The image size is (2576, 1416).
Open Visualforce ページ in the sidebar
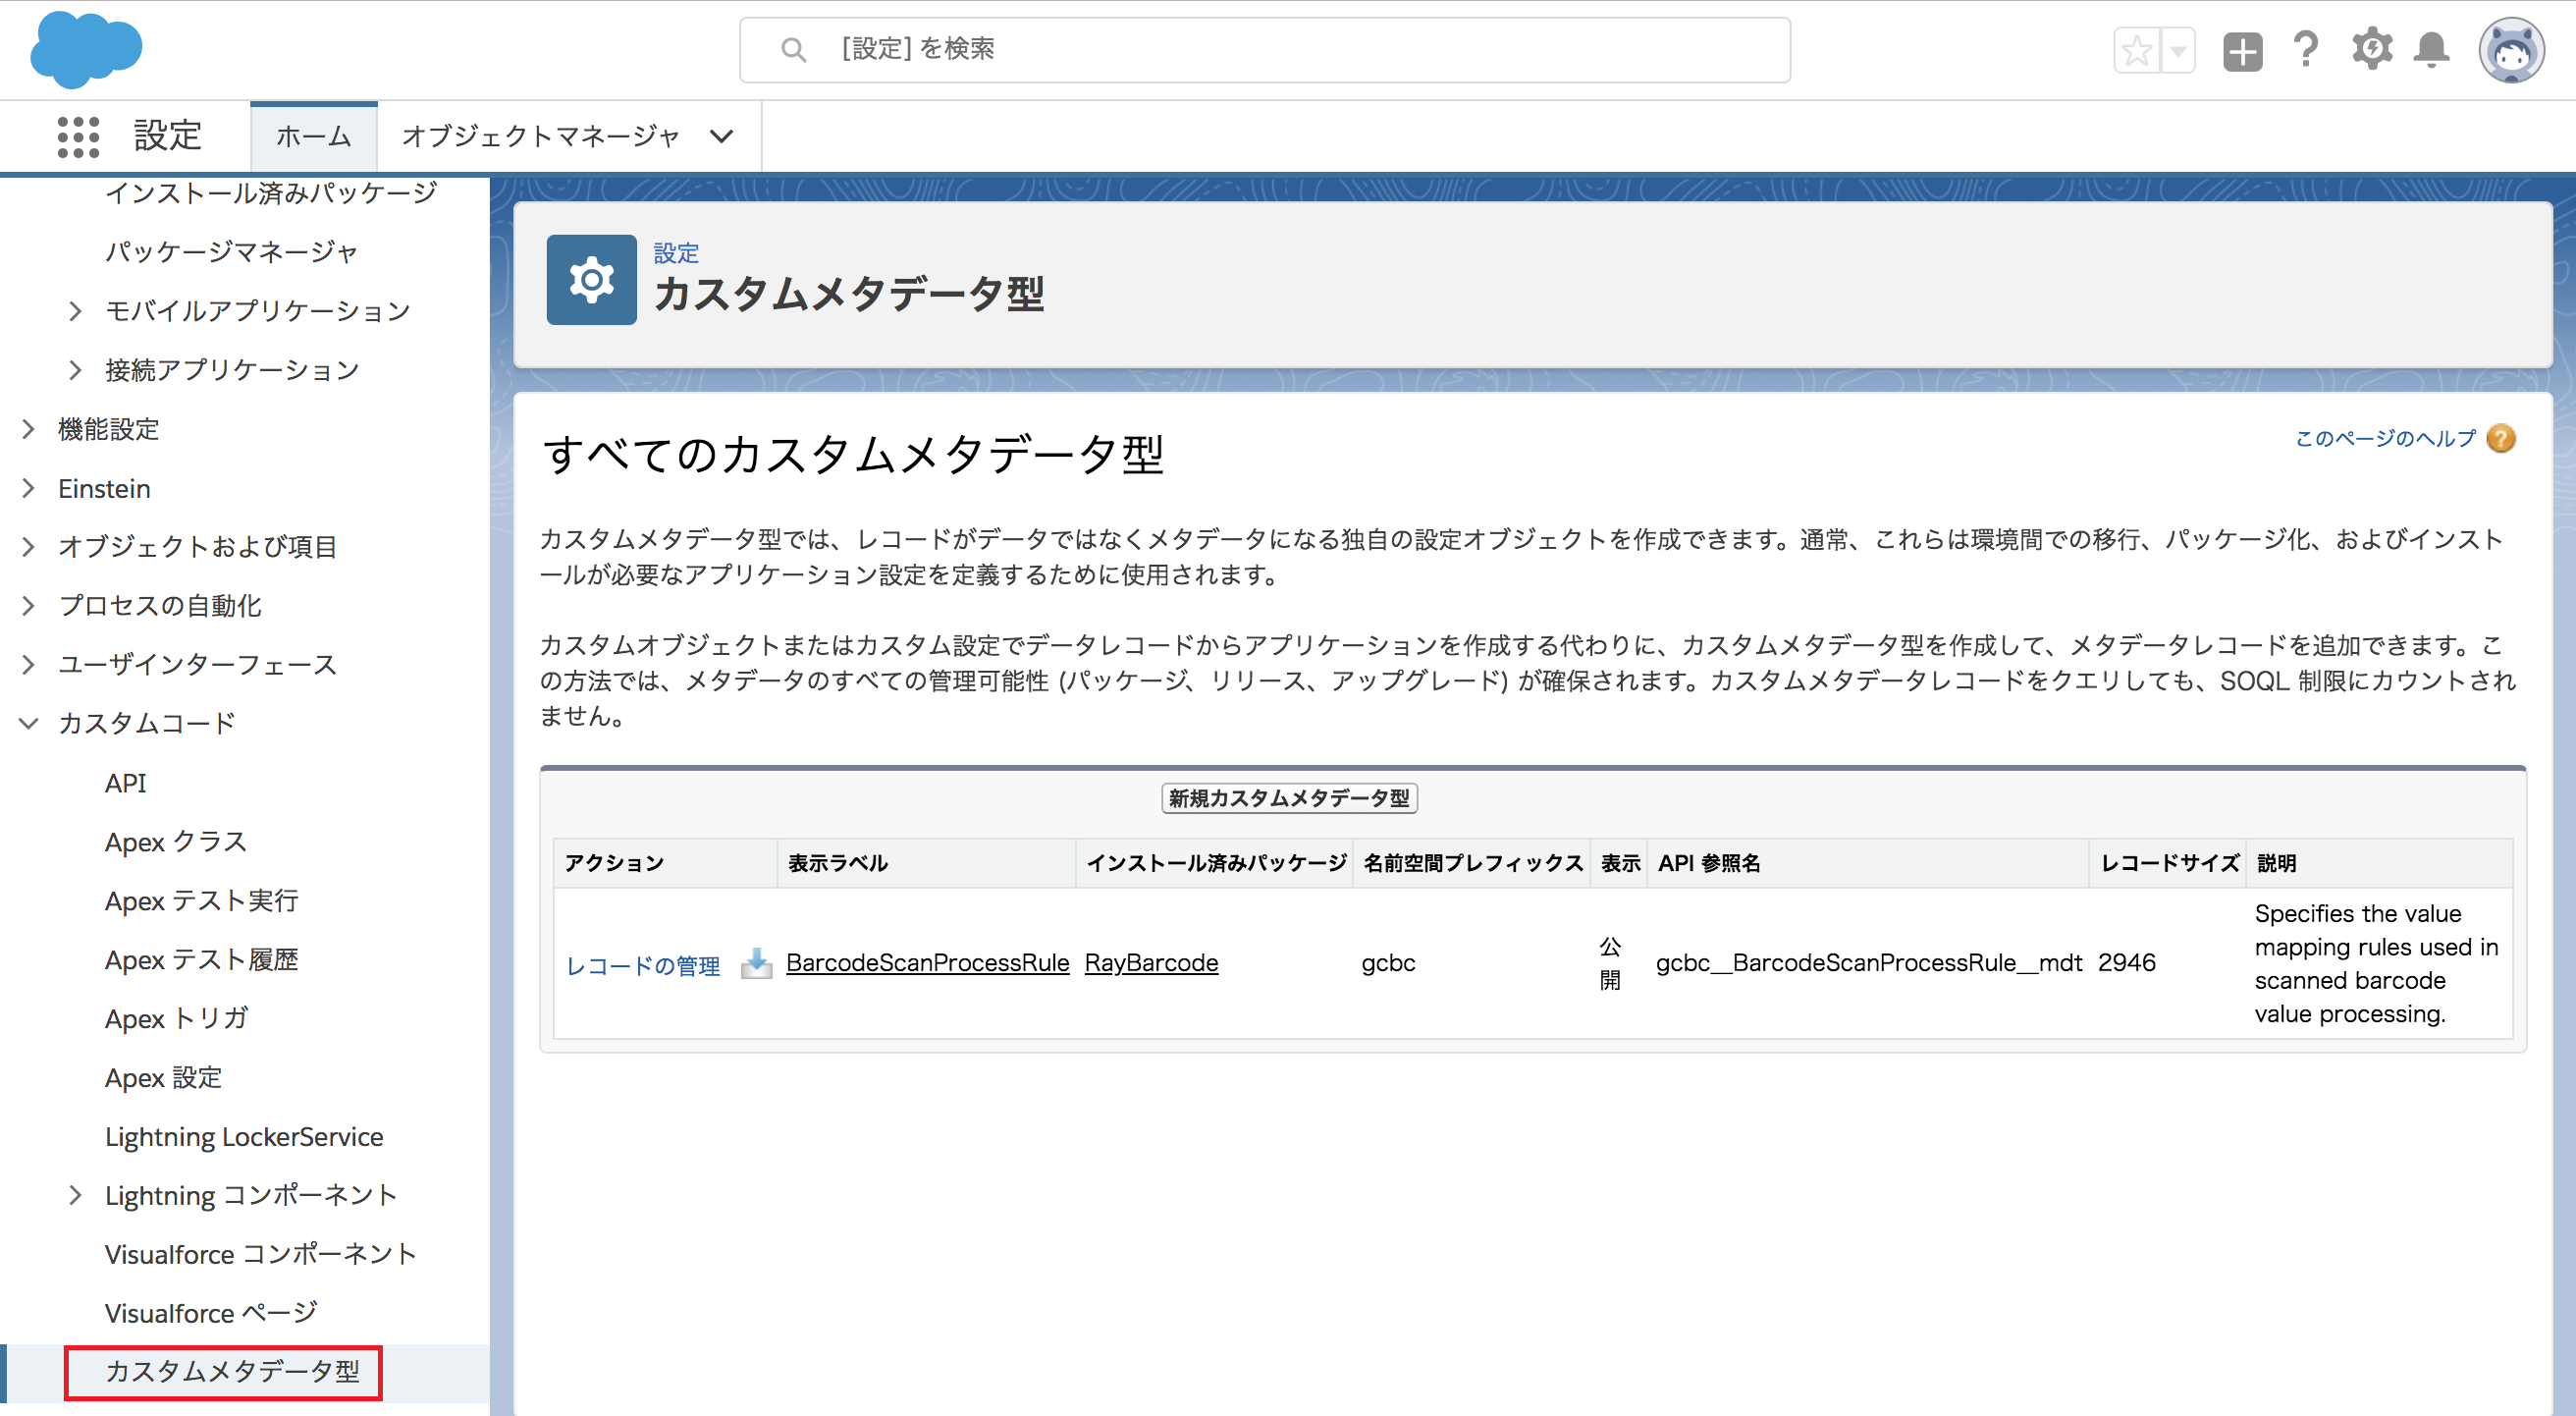tap(211, 1313)
